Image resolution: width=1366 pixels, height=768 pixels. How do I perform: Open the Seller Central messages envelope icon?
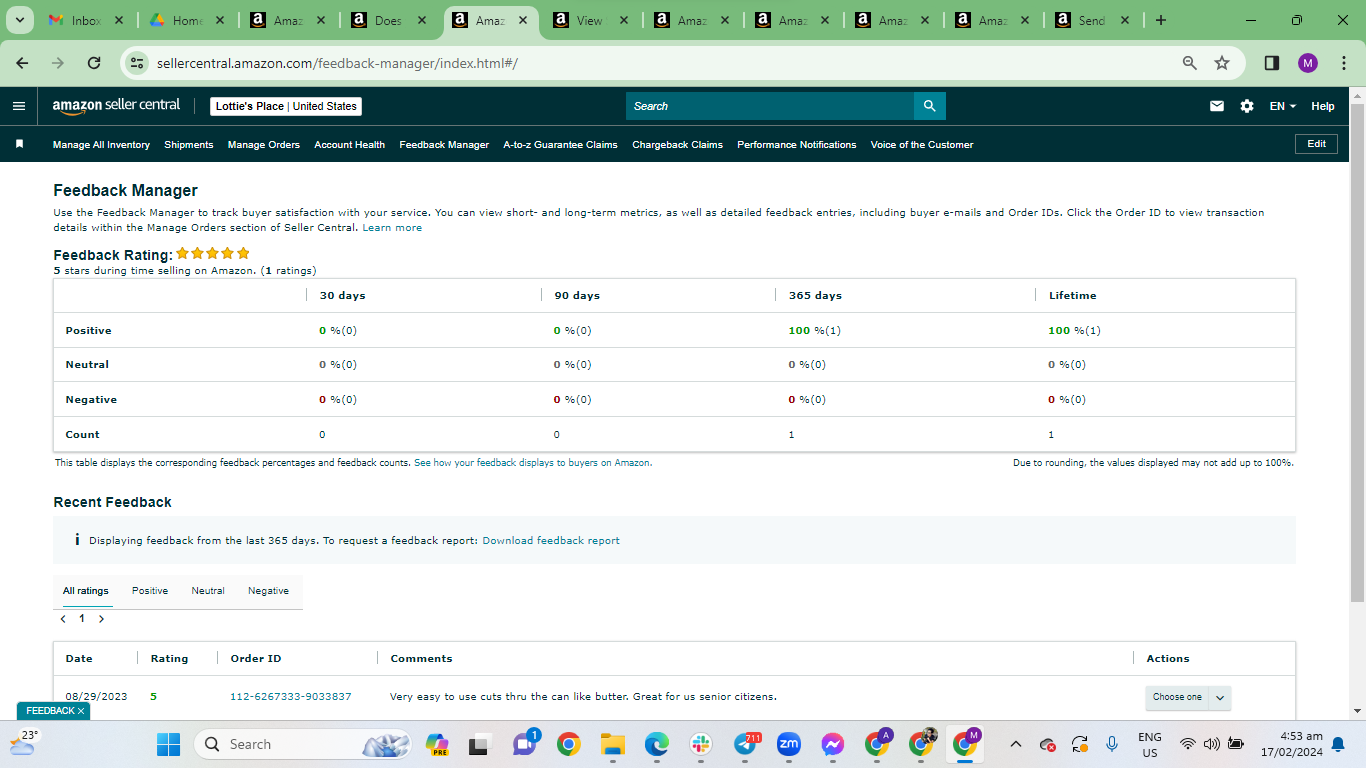click(x=1217, y=106)
